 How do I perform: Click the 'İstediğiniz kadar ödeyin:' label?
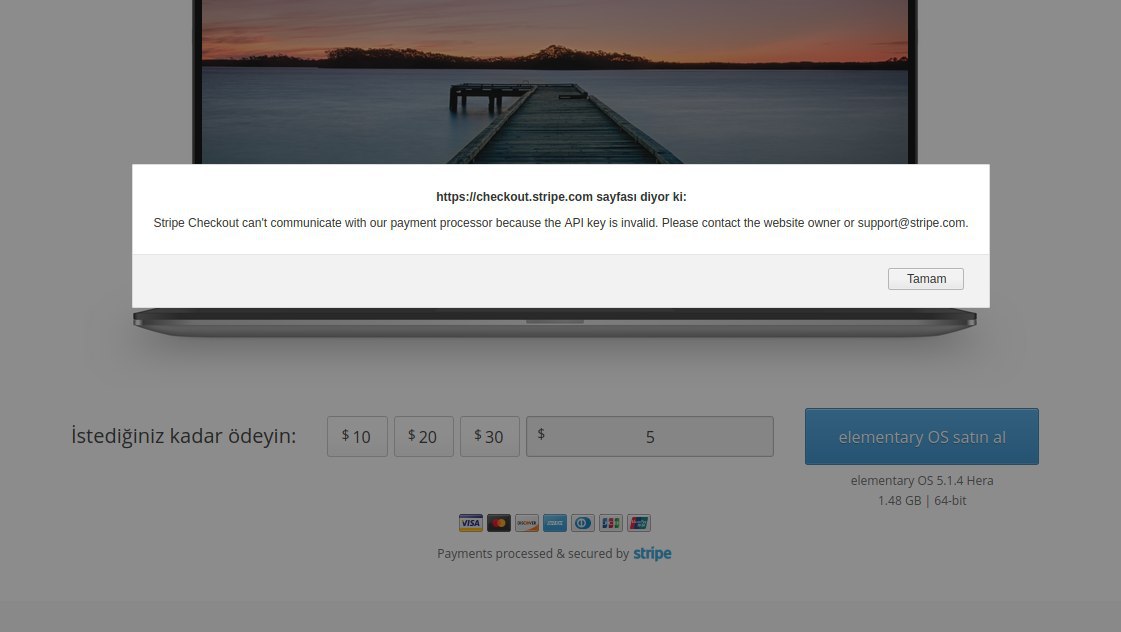point(183,435)
